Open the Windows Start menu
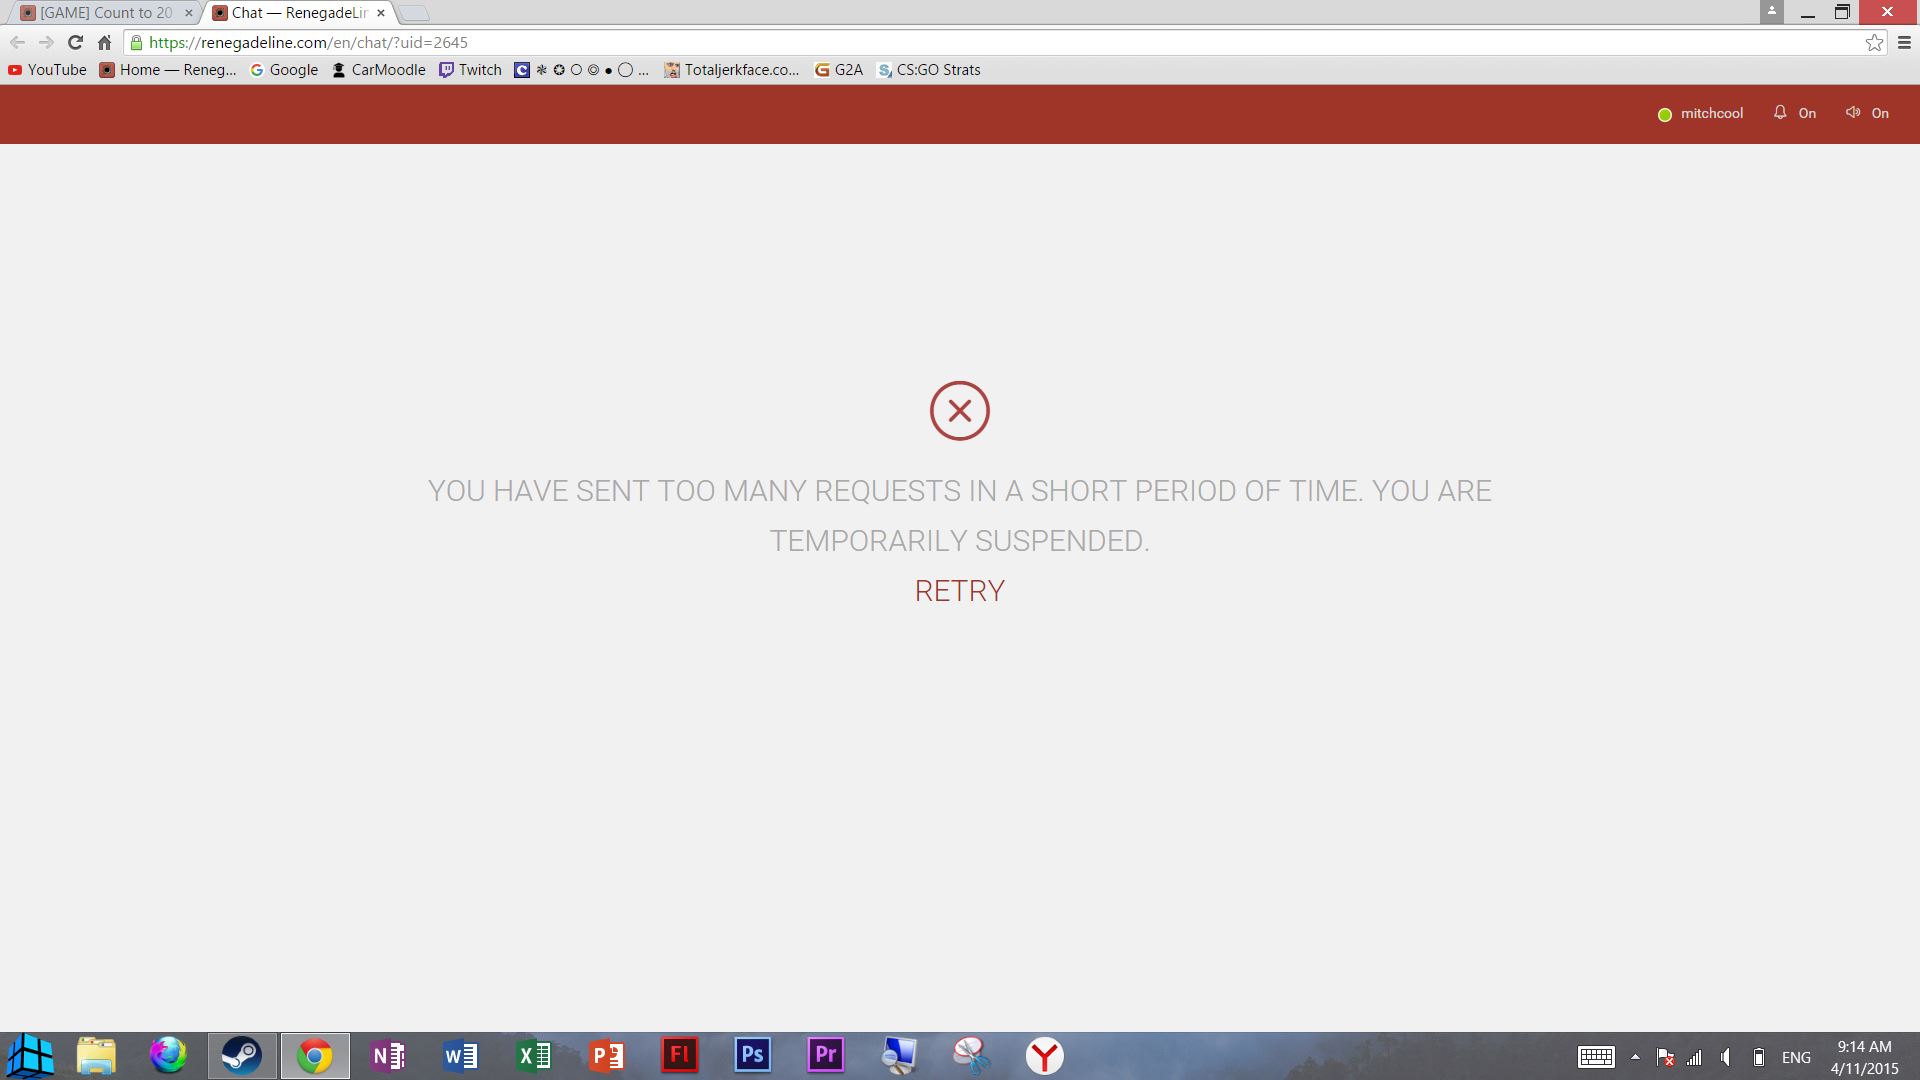 coord(30,1056)
